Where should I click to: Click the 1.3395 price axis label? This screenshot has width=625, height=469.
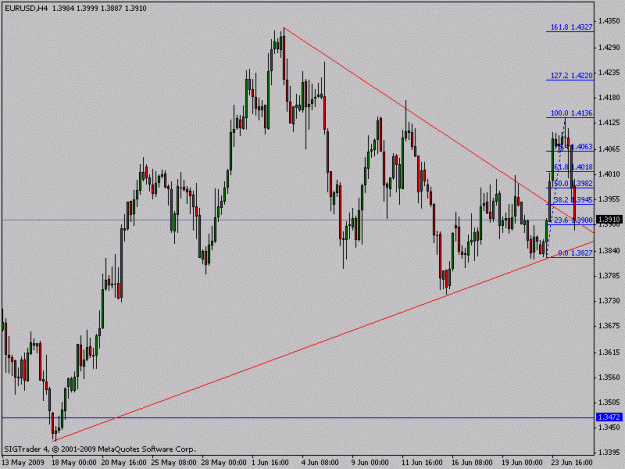pos(609,453)
